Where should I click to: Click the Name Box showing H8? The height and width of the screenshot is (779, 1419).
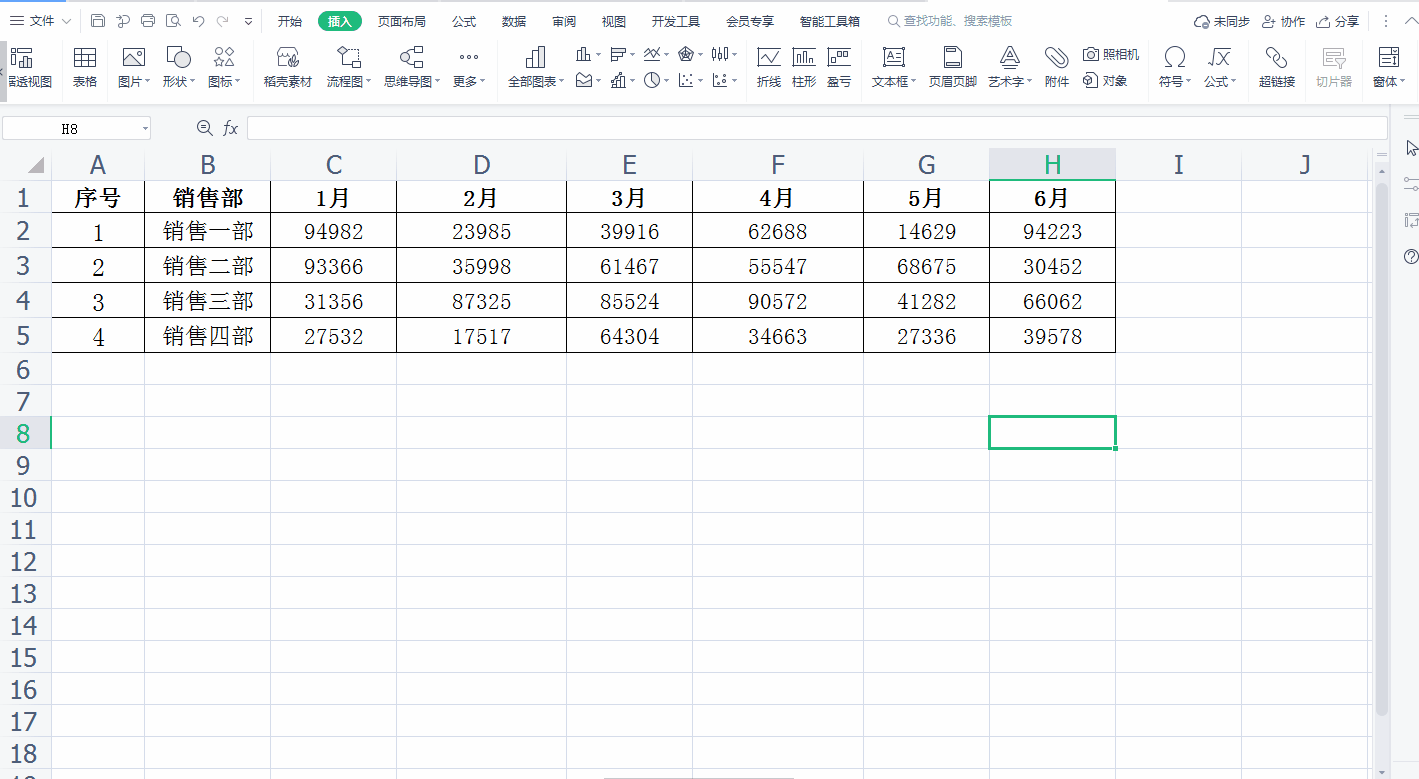coord(70,128)
